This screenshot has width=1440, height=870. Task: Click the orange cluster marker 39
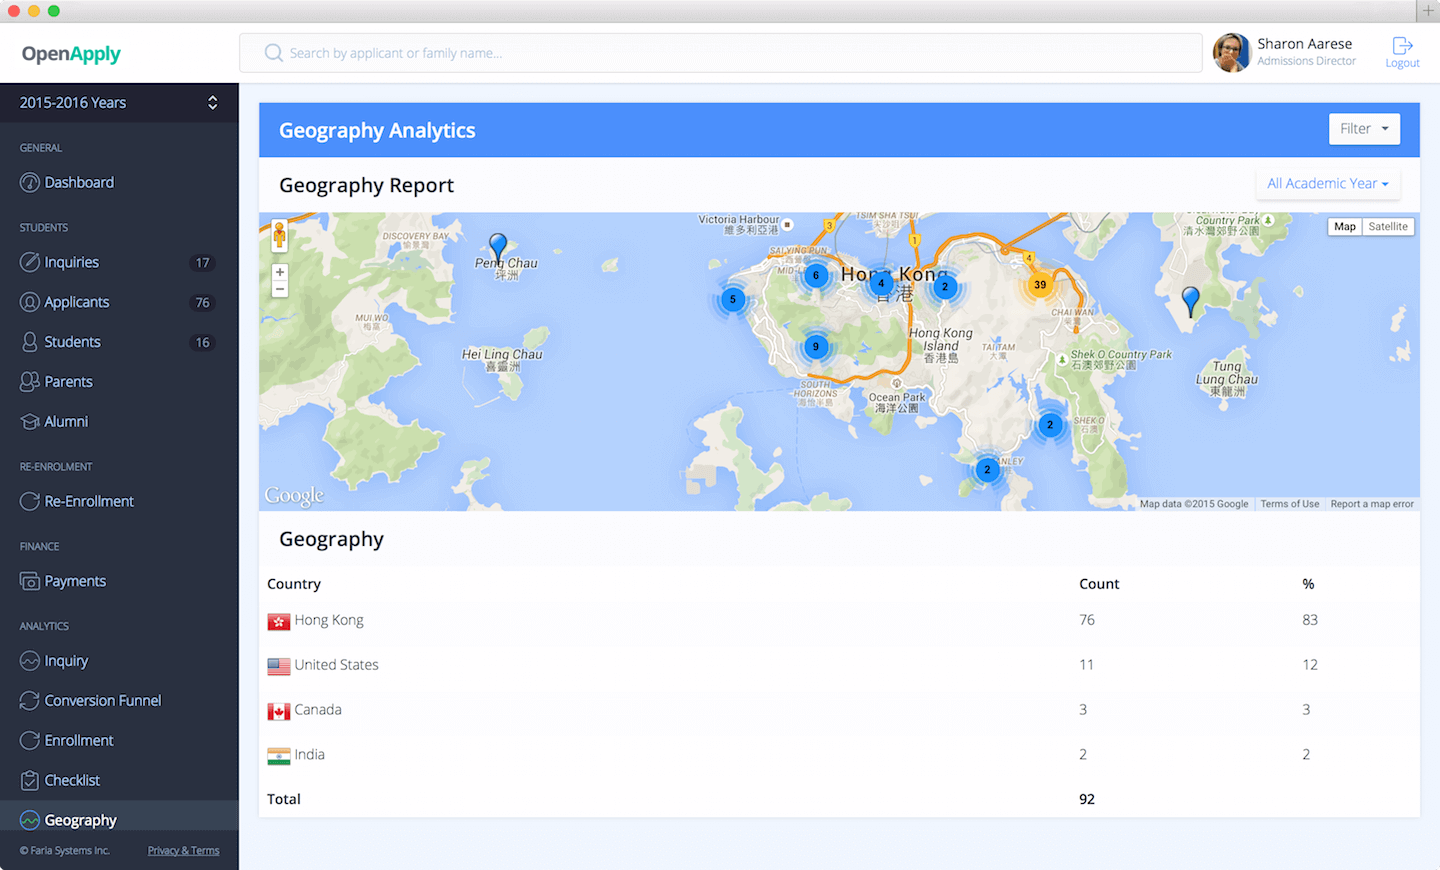[1040, 285]
